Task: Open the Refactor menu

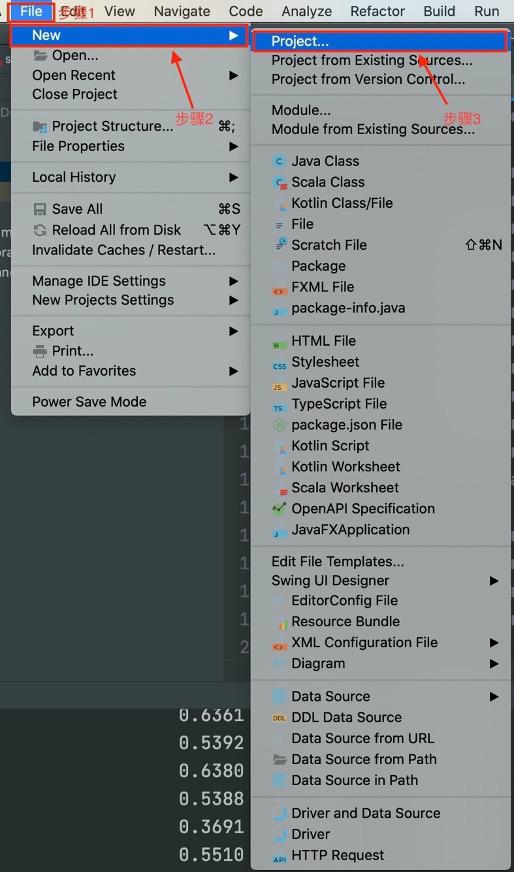Action: point(377,11)
